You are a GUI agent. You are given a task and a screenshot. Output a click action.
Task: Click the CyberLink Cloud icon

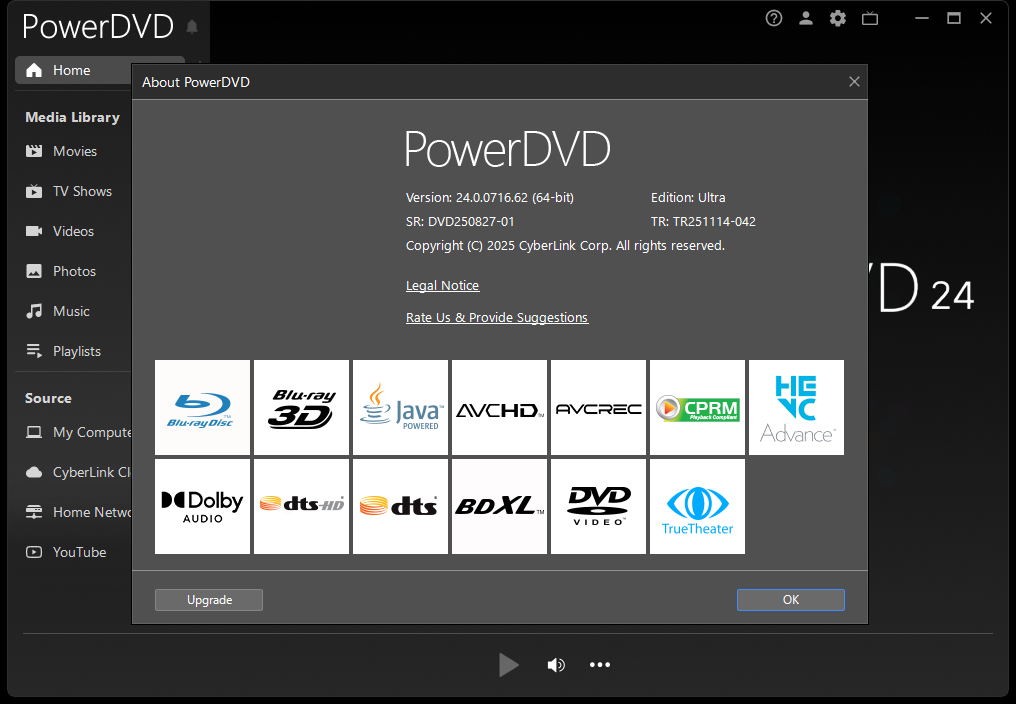point(34,473)
